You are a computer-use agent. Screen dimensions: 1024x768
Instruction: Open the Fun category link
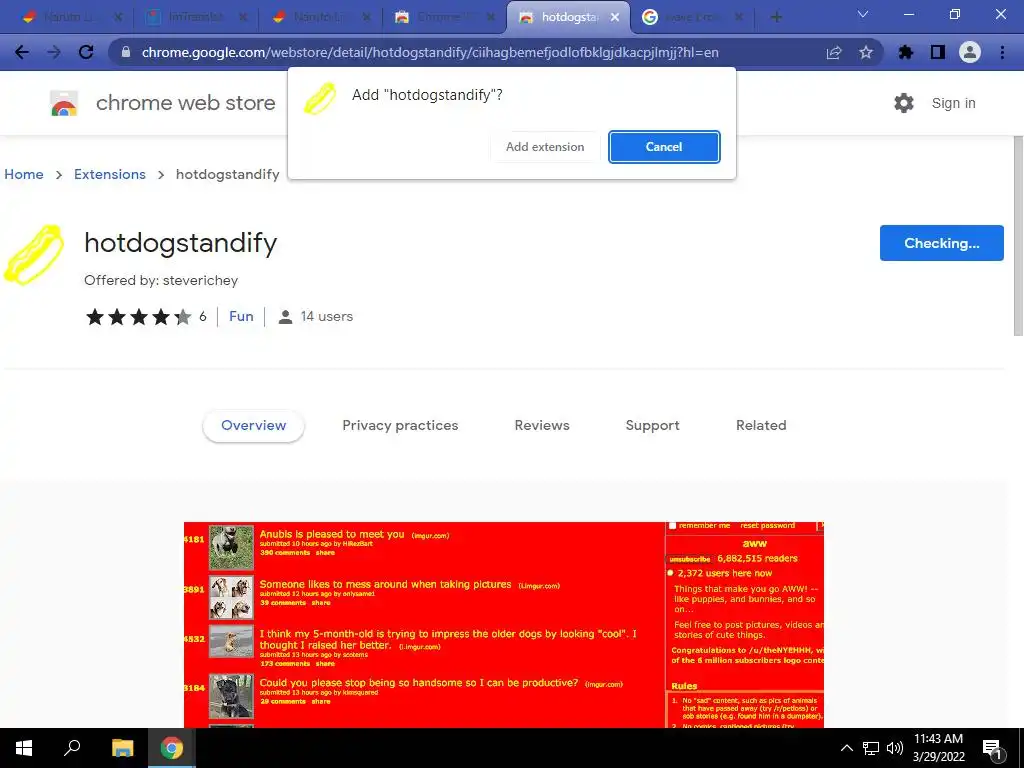pos(241,317)
